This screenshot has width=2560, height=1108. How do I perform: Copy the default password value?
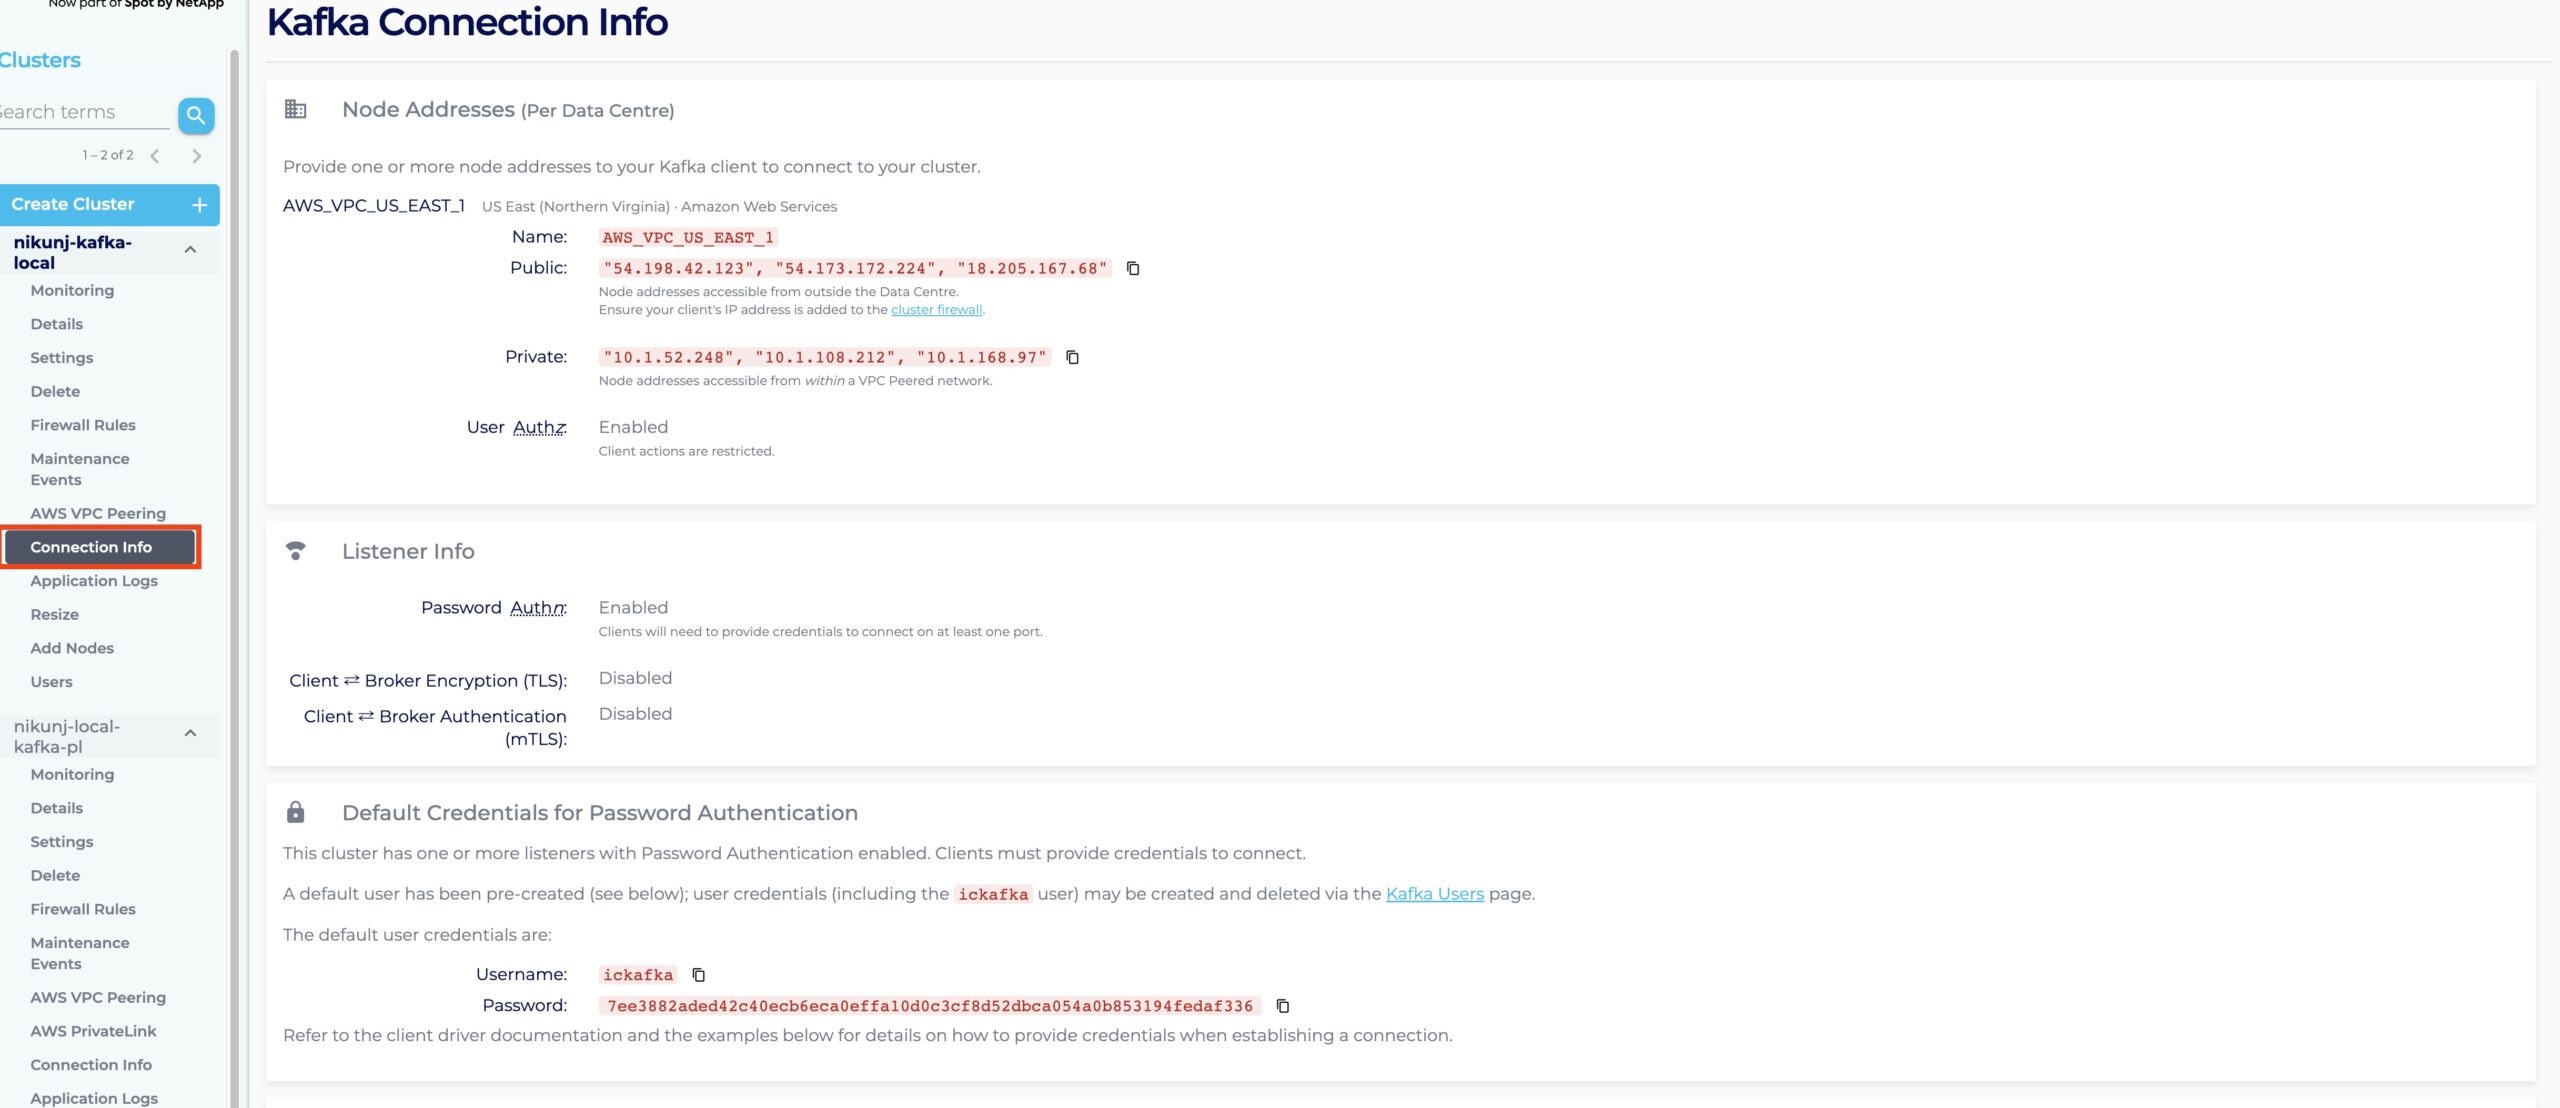(1283, 1006)
